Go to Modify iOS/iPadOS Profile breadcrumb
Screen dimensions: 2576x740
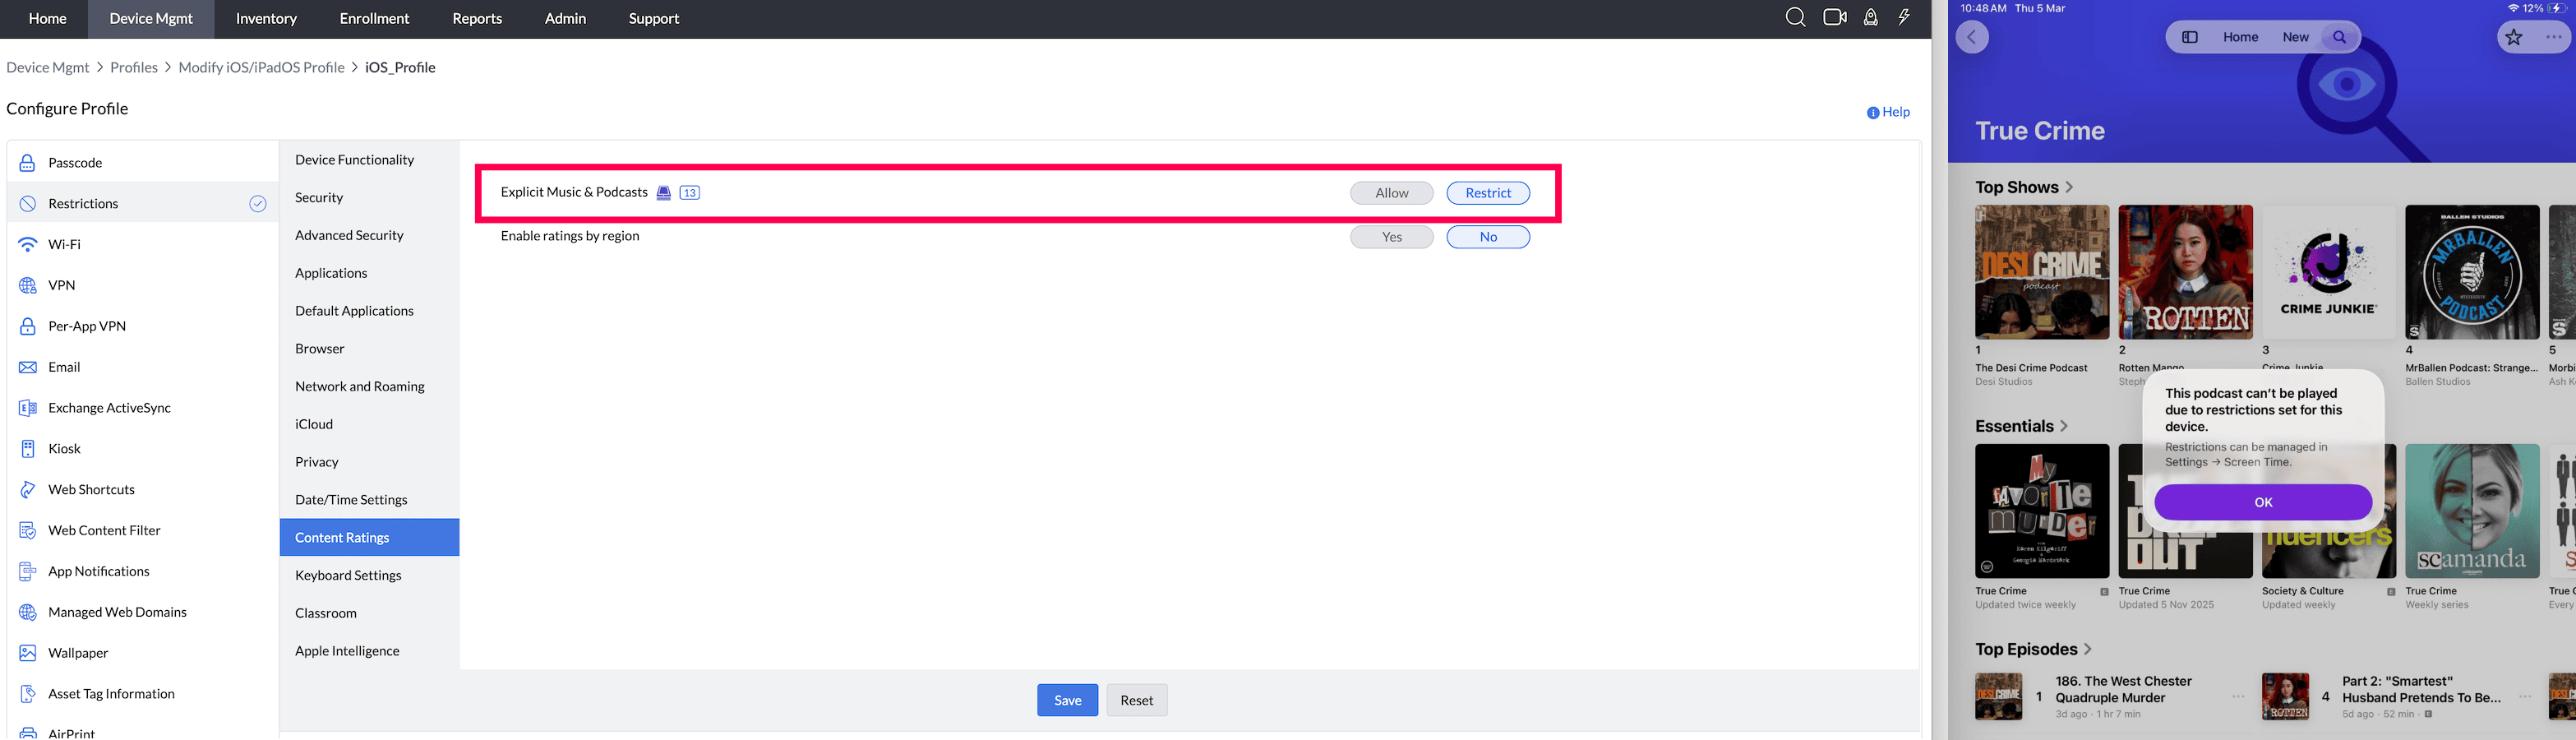[261, 68]
